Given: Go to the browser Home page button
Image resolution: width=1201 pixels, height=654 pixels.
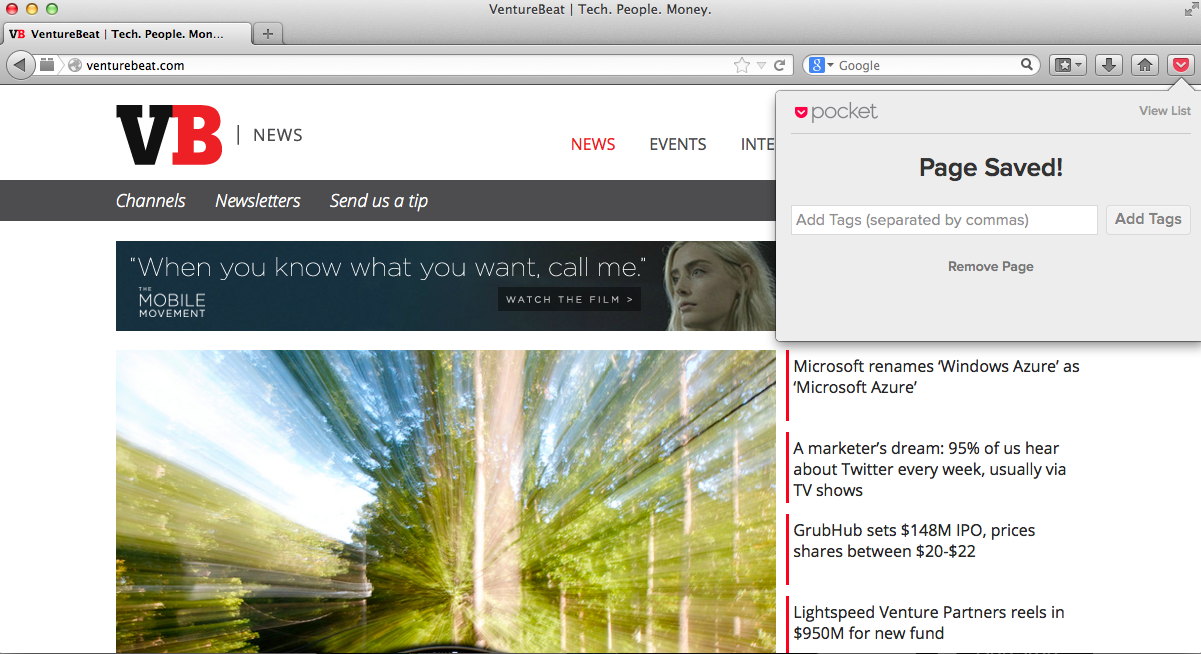Looking at the screenshot, I should pyautogui.click(x=1145, y=65).
